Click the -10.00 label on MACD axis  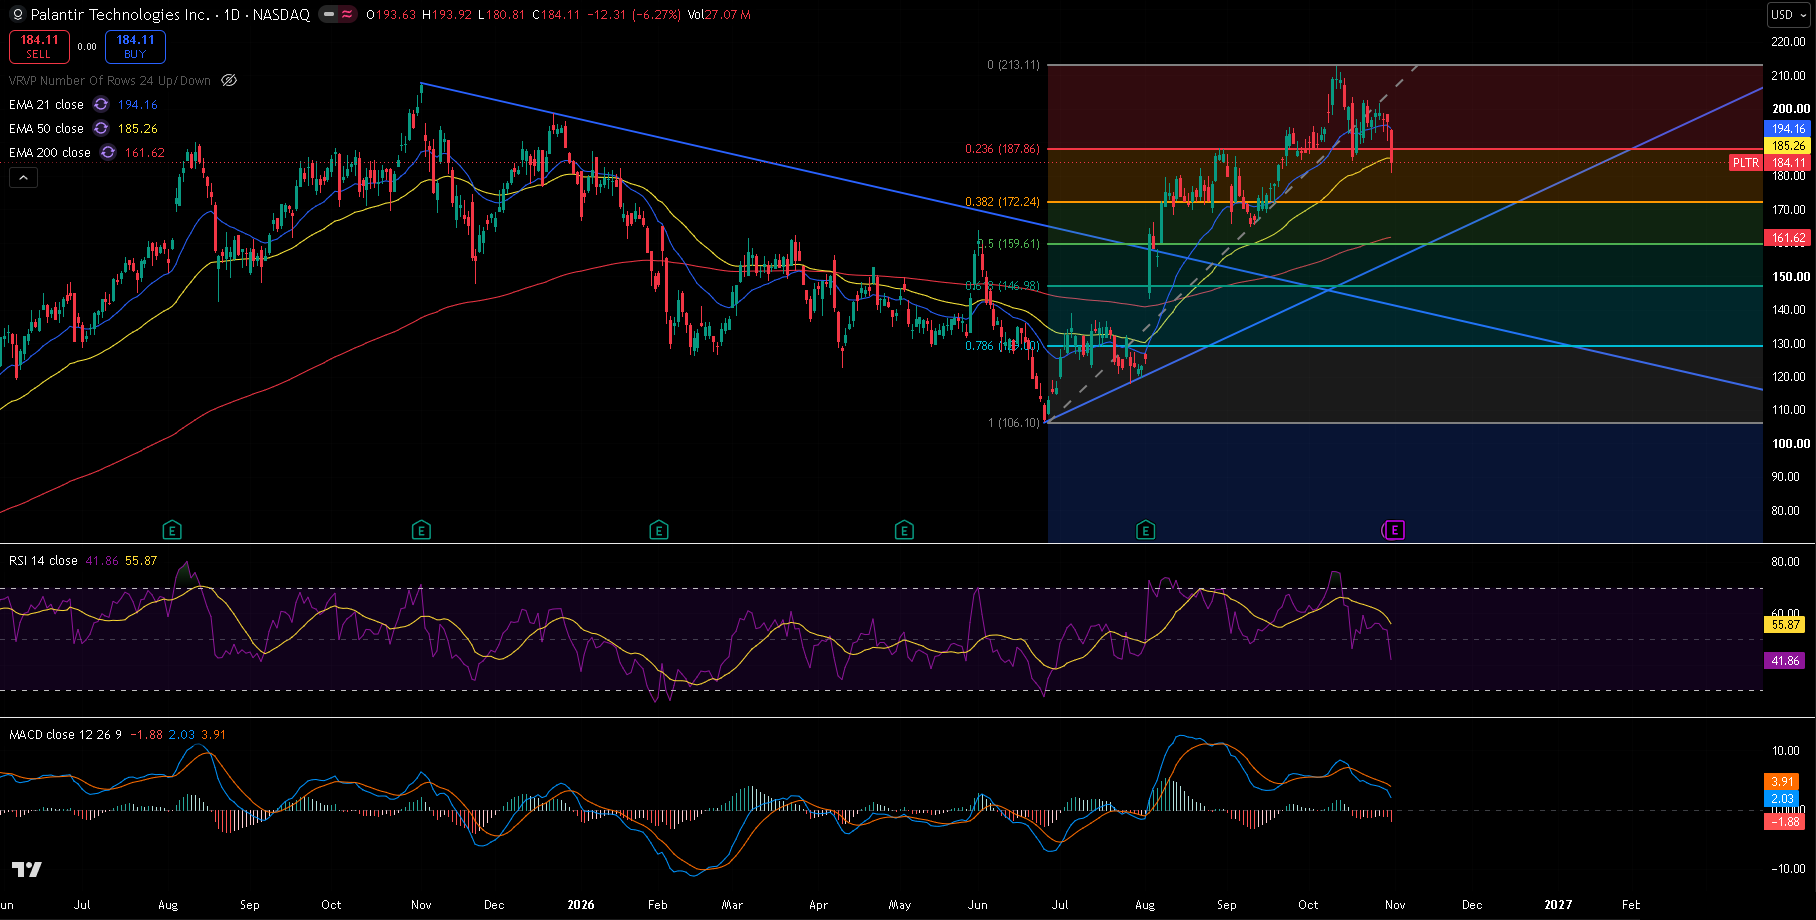[1788, 869]
